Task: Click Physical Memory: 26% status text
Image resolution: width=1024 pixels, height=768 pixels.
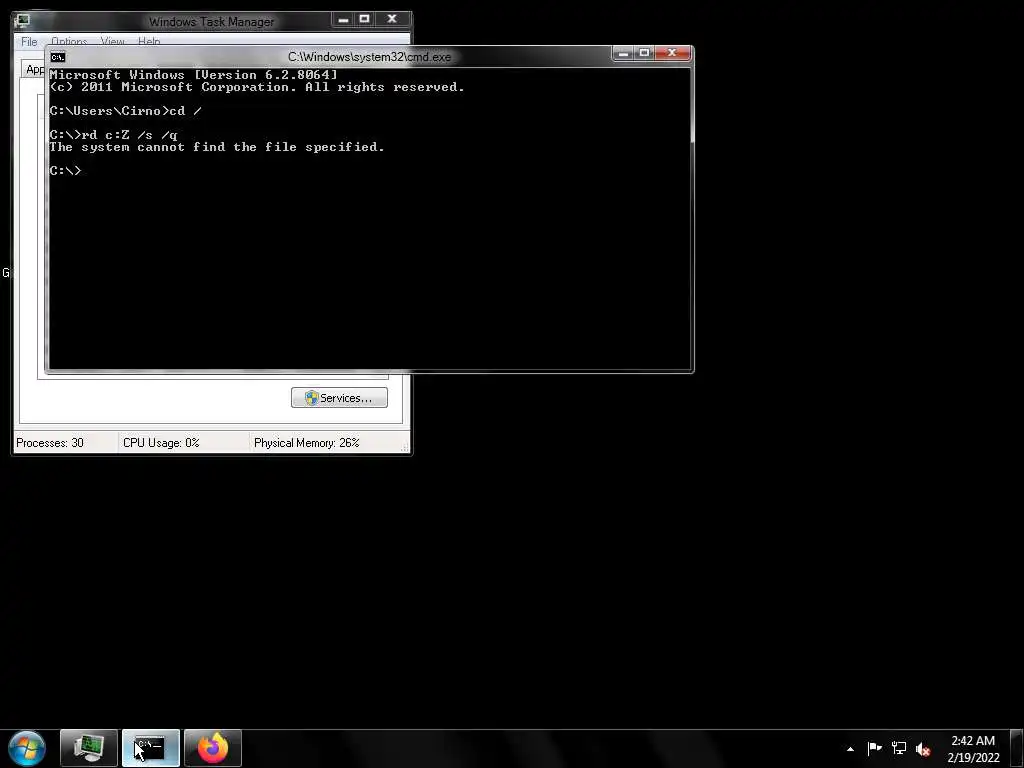Action: click(307, 443)
